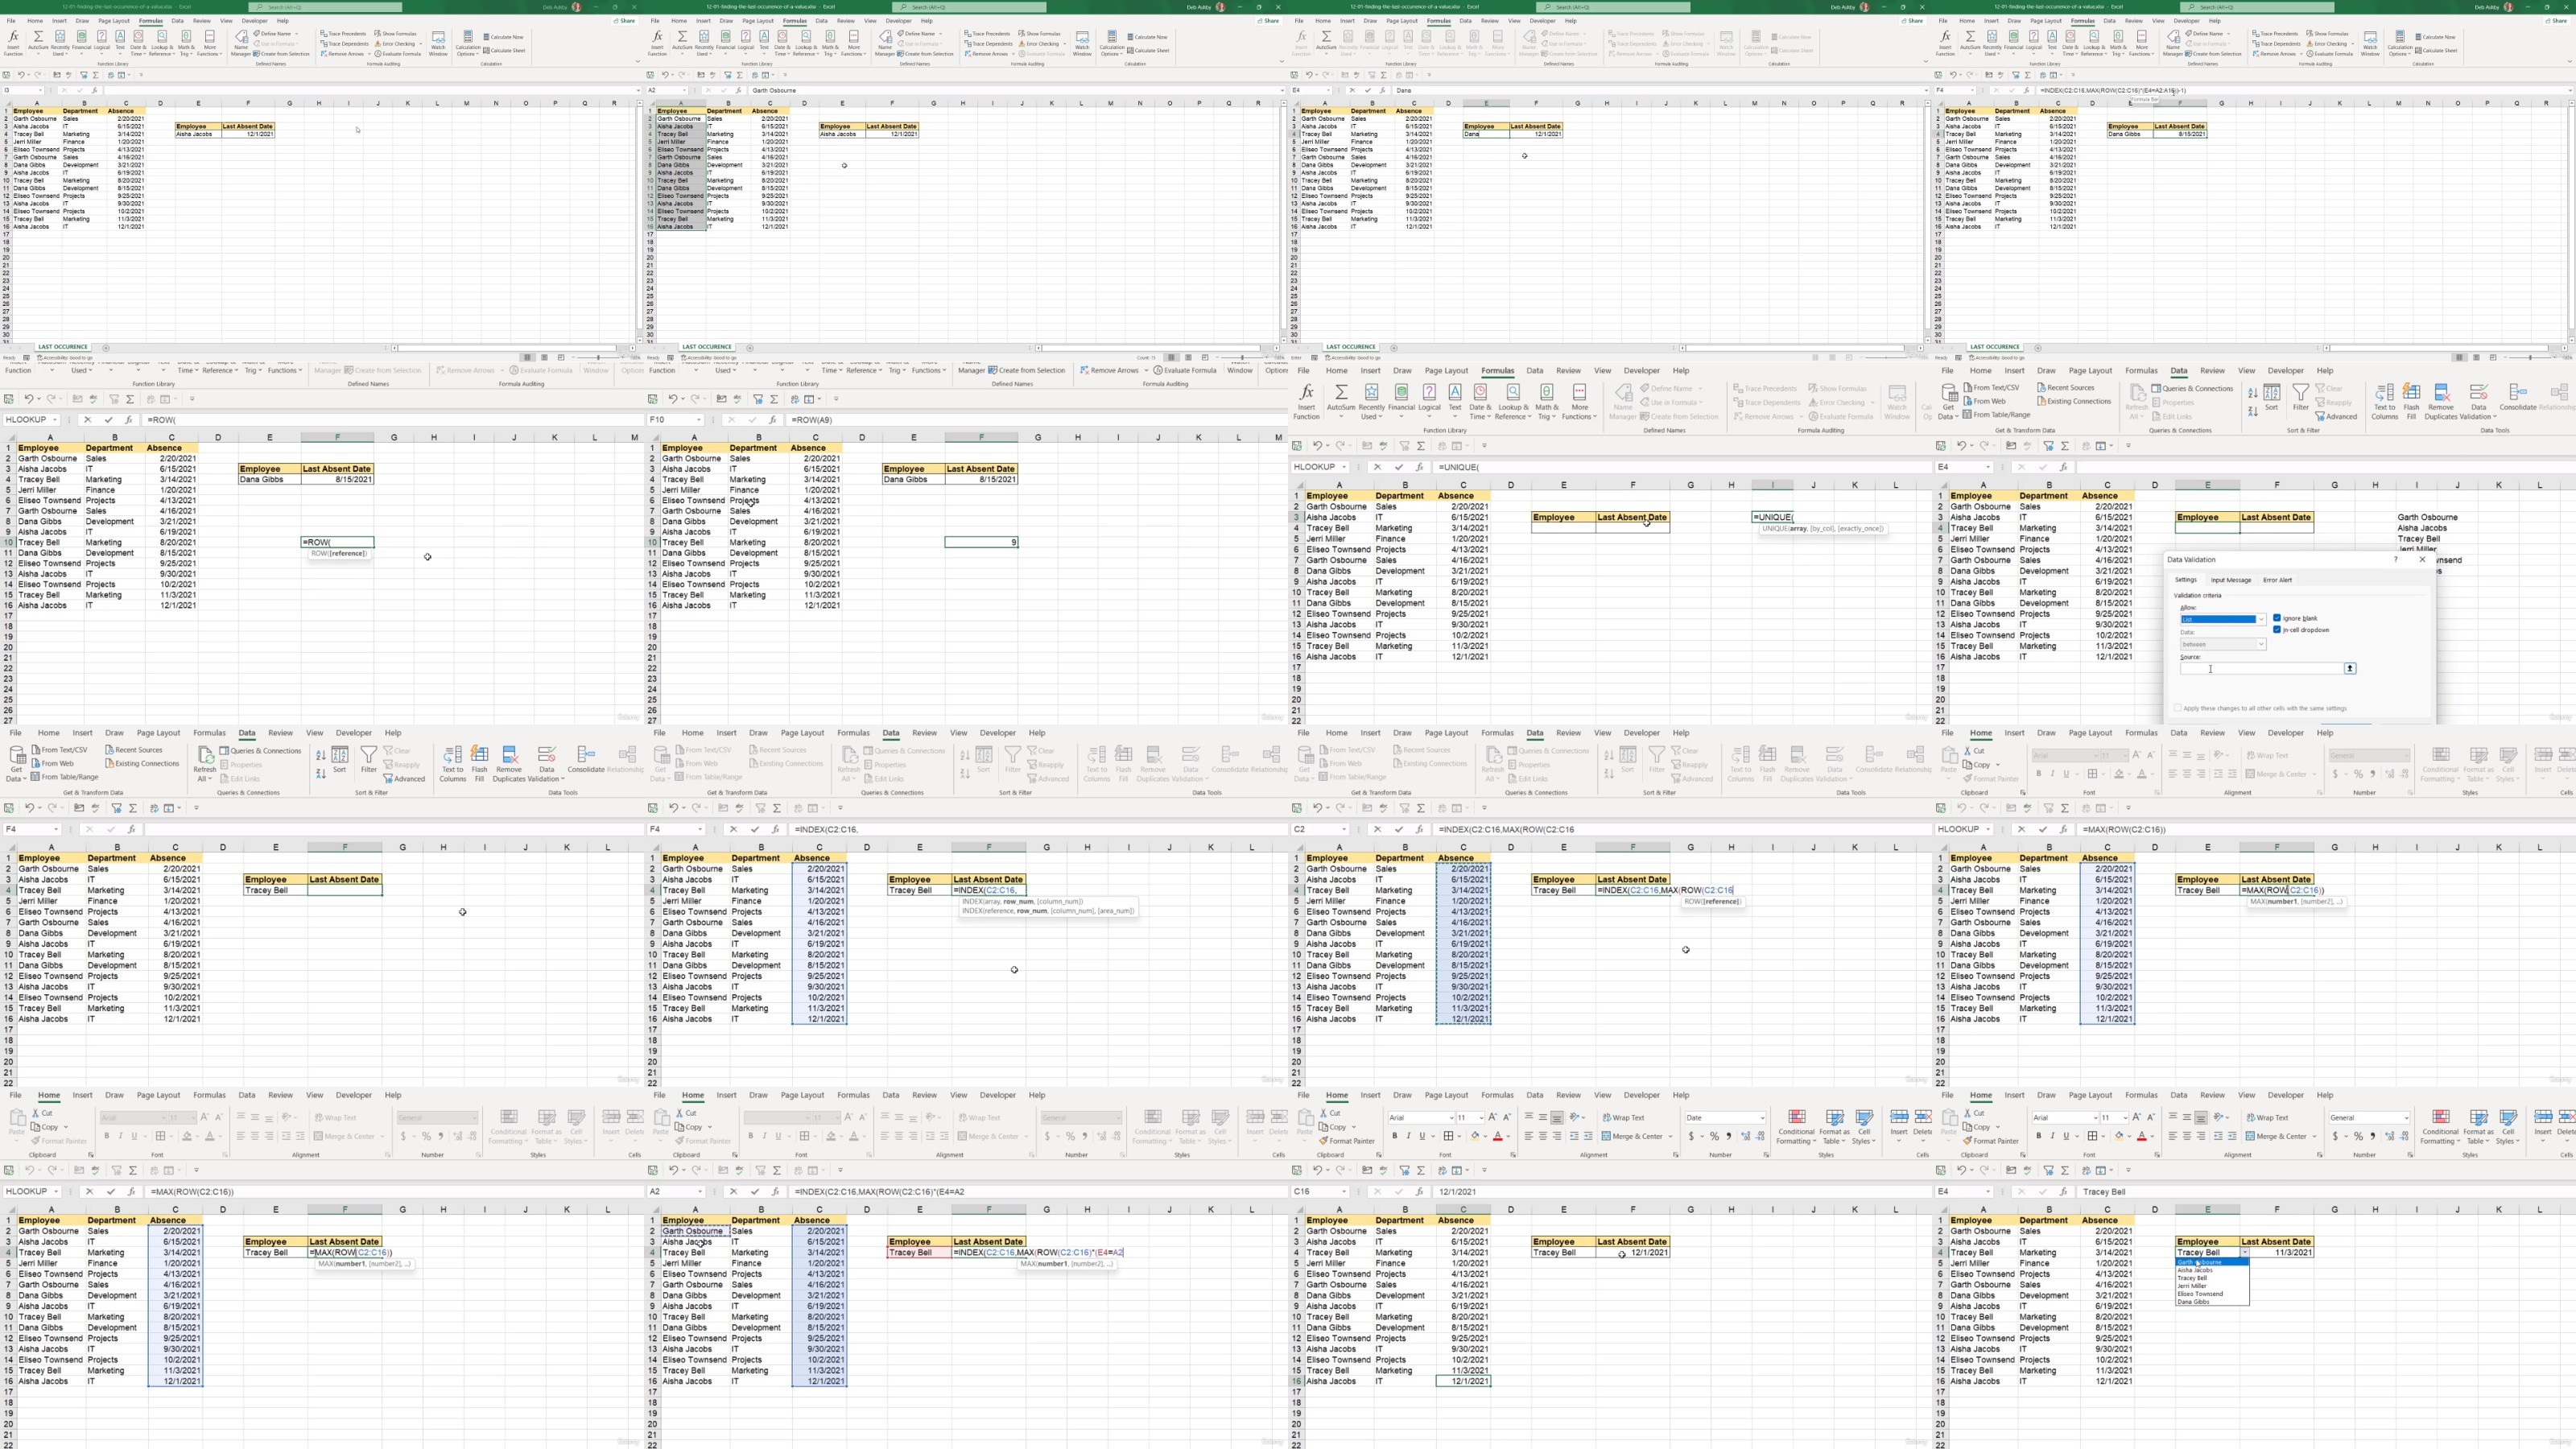The height and width of the screenshot is (1449, 2576).
Task: Click Conditional Formatting in the name box C16 window
Action: click(x=1796, y=1127)
